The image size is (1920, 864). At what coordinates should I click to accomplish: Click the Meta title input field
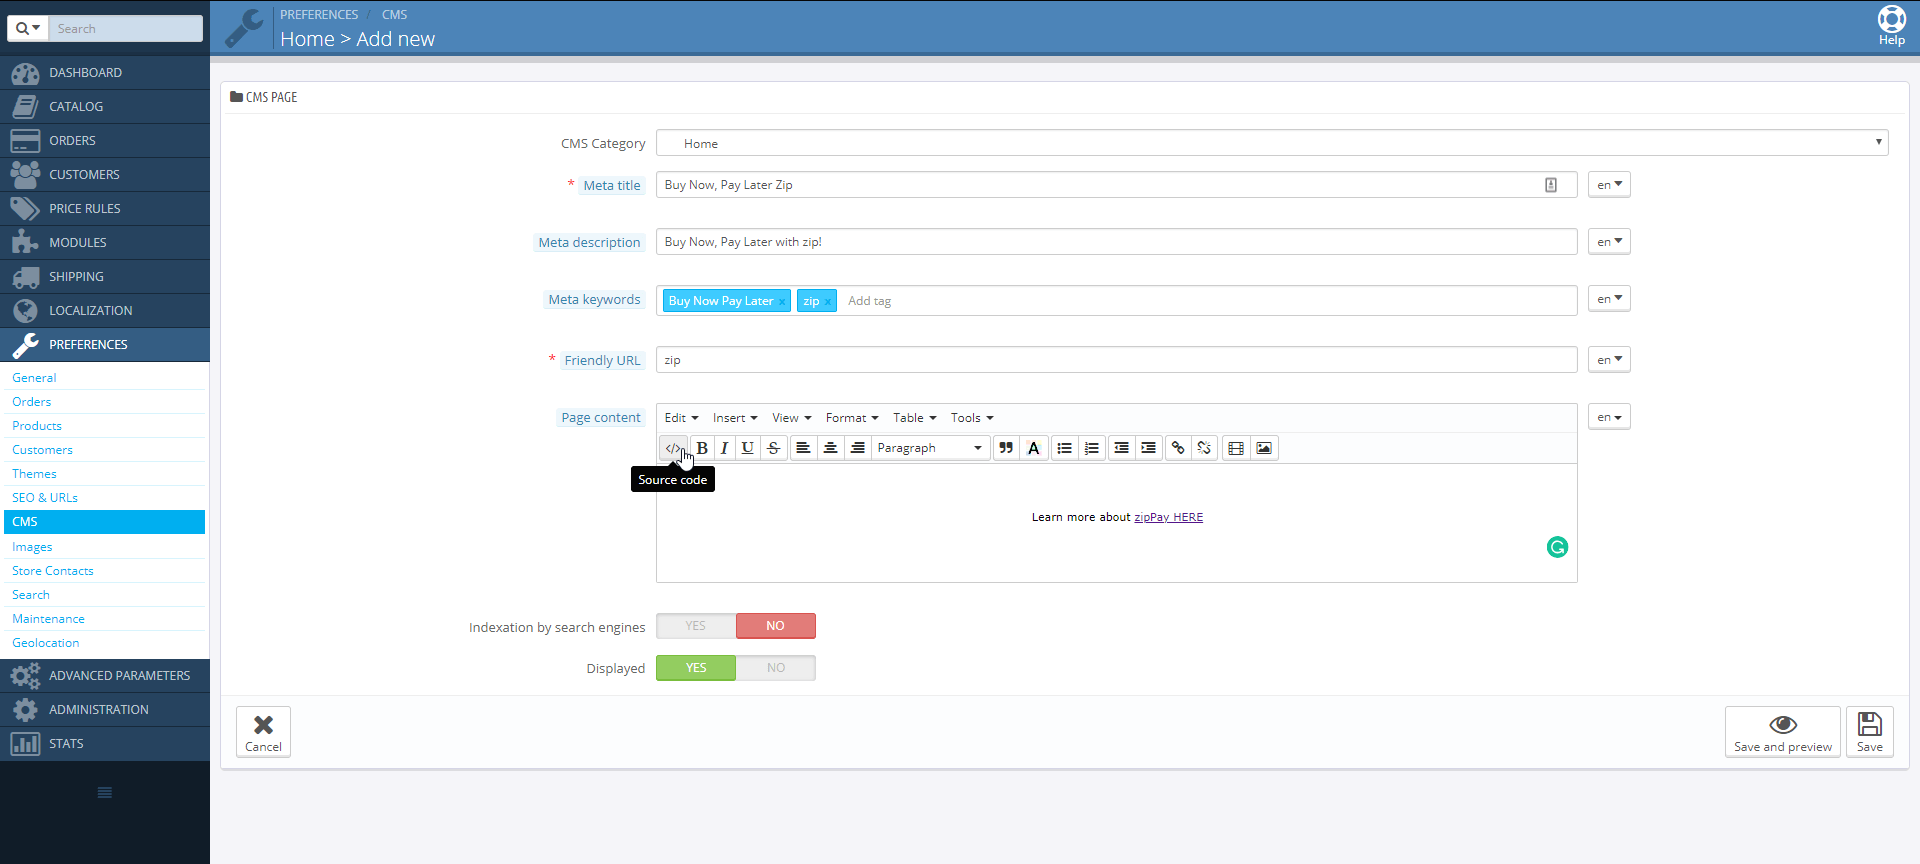[x=1116, y=185]
